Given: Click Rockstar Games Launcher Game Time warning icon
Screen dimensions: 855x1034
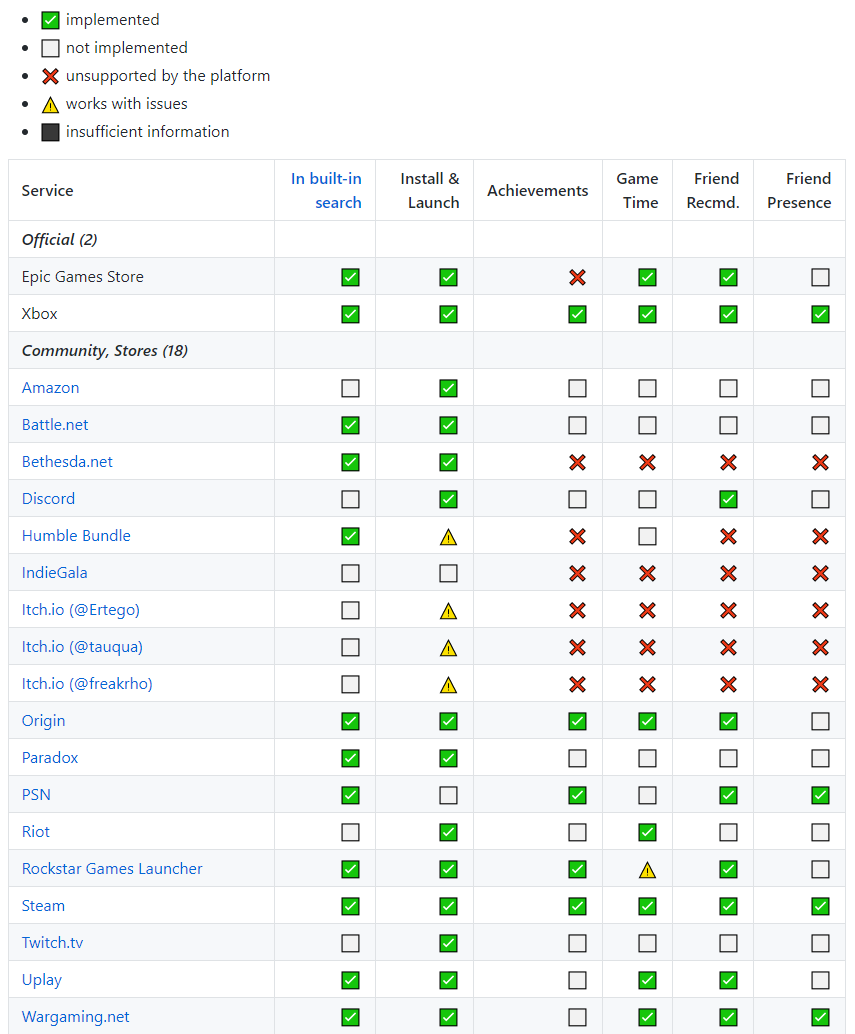Looking at the screenshot, I should (647, 870).
